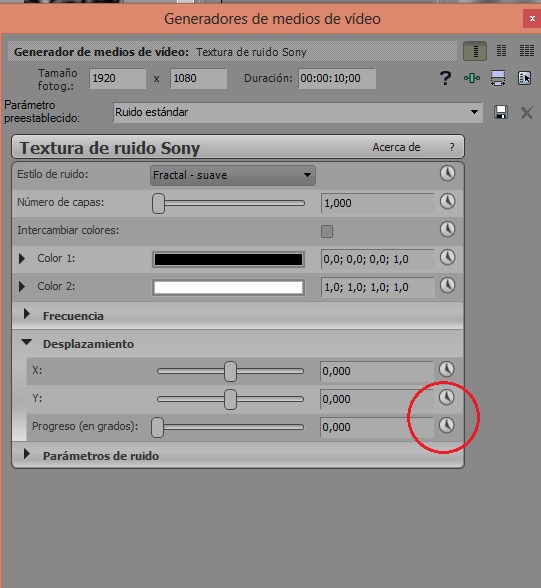
Task: Click the Duración field showing 00:00:10;00
Action: (337, 78)
